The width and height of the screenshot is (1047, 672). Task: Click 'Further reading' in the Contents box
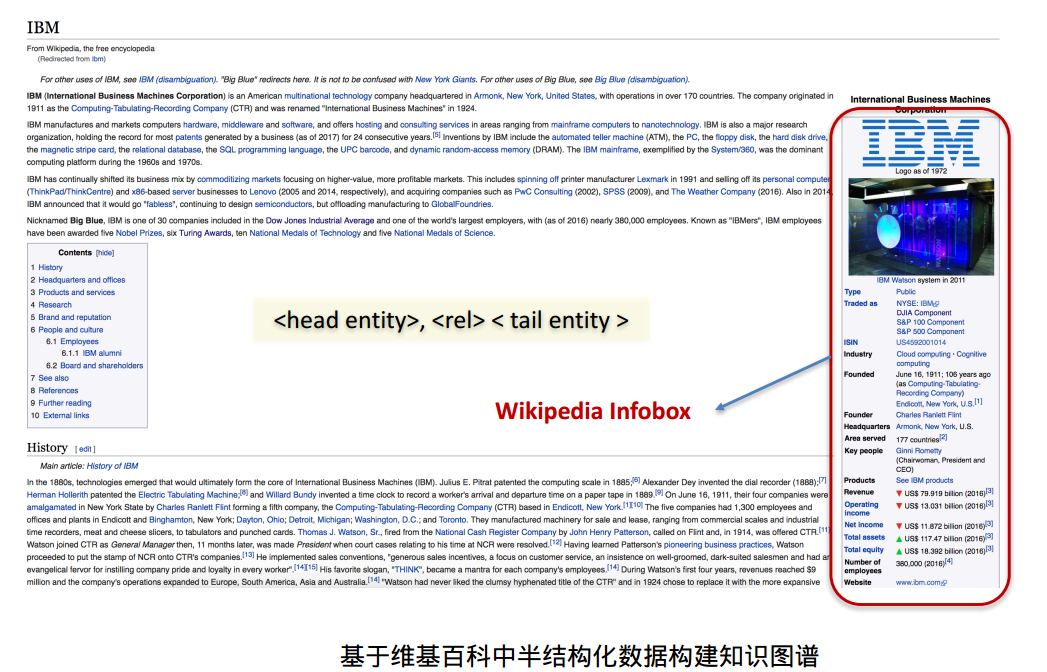[65, 403]
